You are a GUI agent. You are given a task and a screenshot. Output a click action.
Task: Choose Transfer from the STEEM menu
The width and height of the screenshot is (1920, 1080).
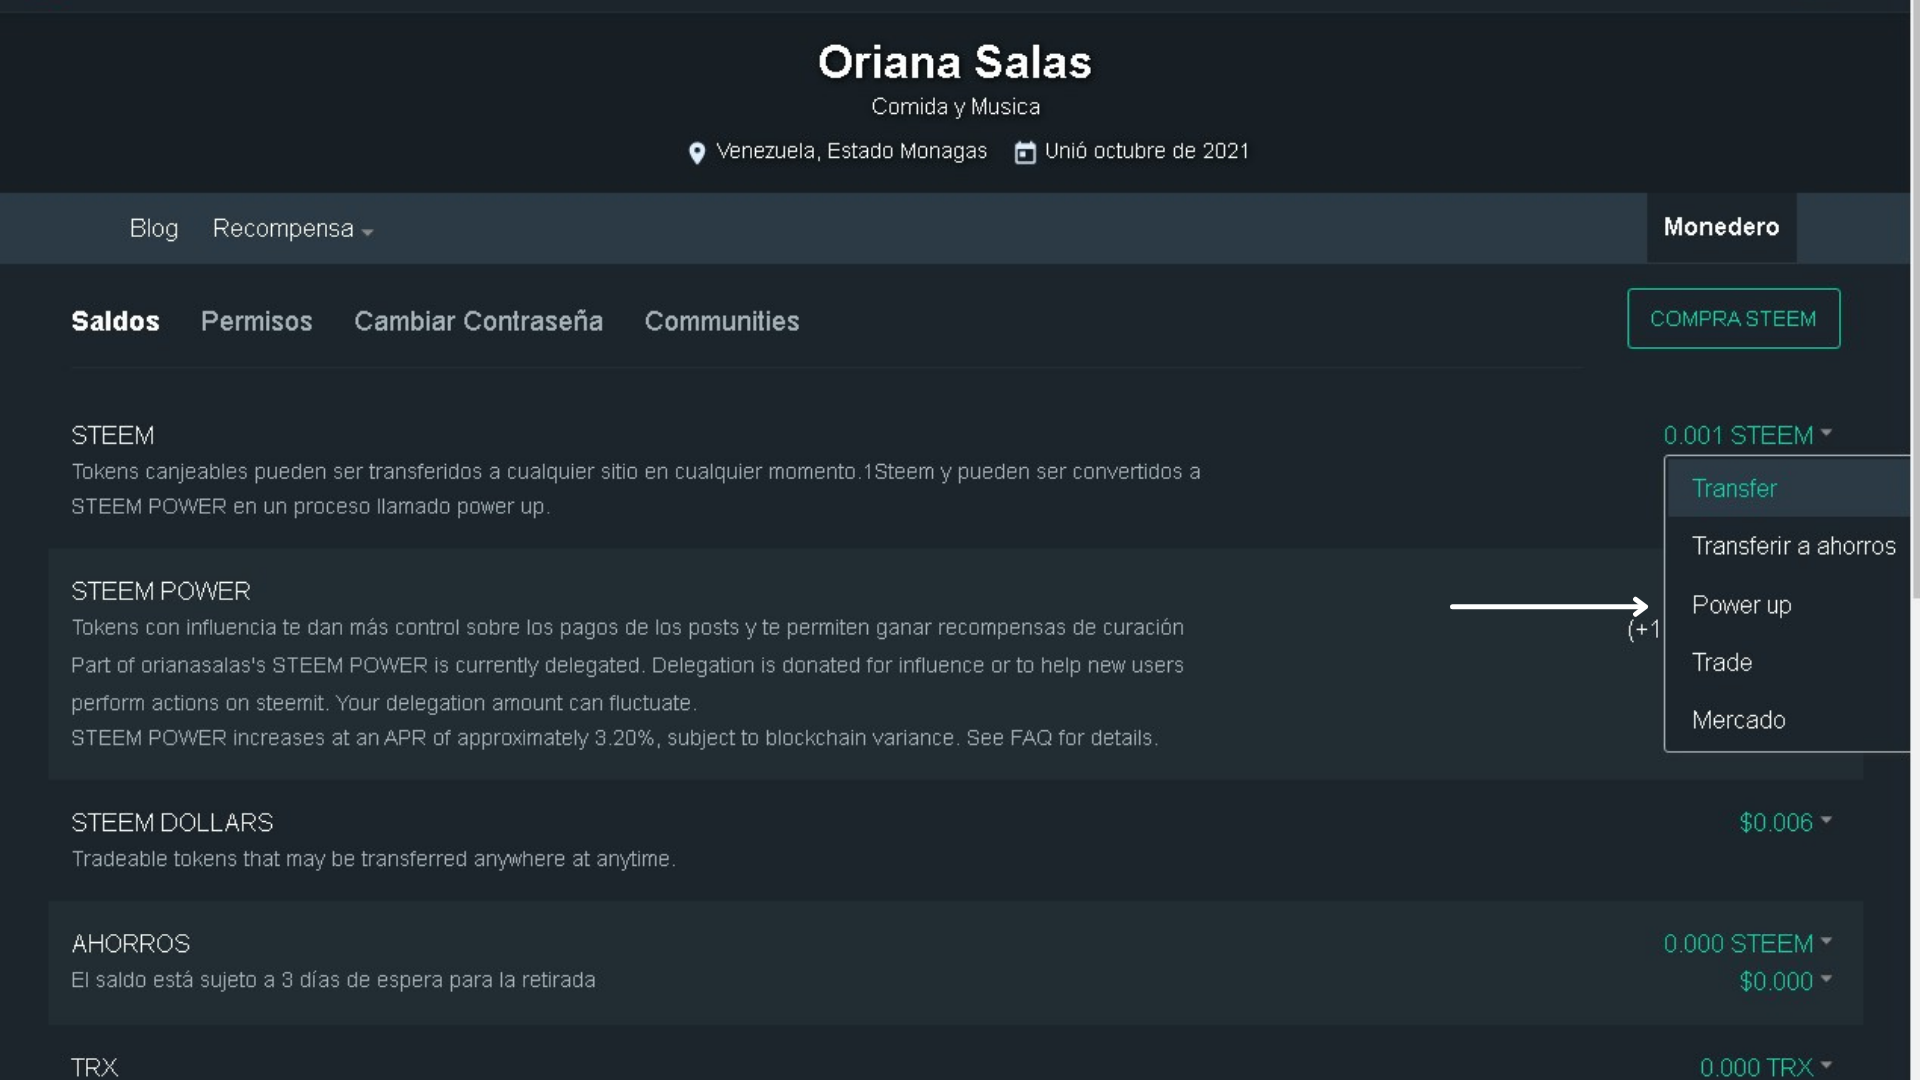pyautogui.click(x=1734, y=489)
